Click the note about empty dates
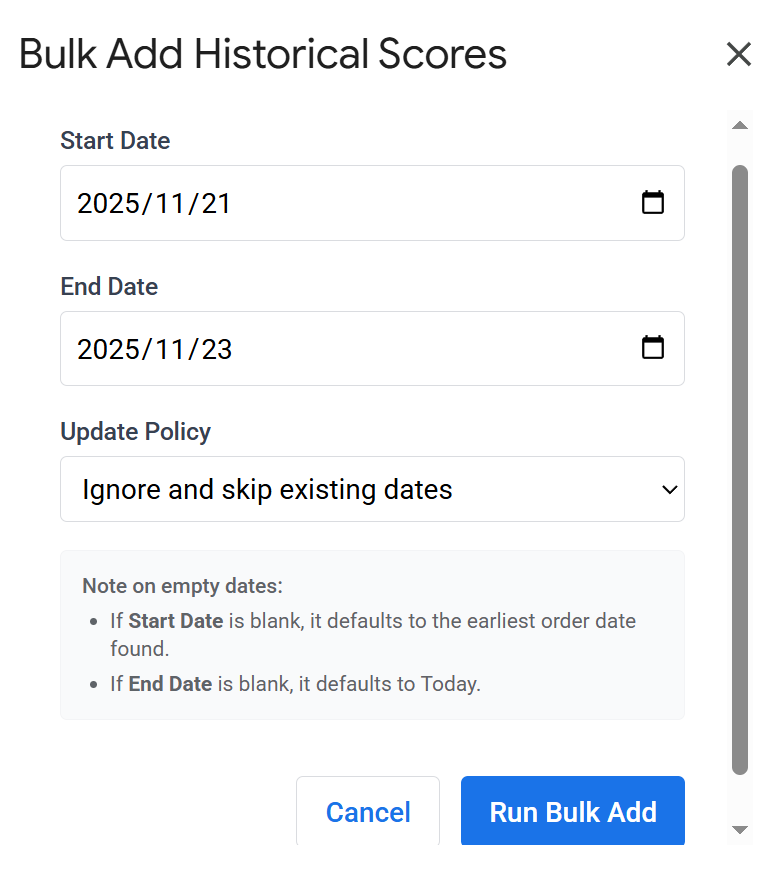The height and width of the screenshot is (873, 775). pos(372,634)
